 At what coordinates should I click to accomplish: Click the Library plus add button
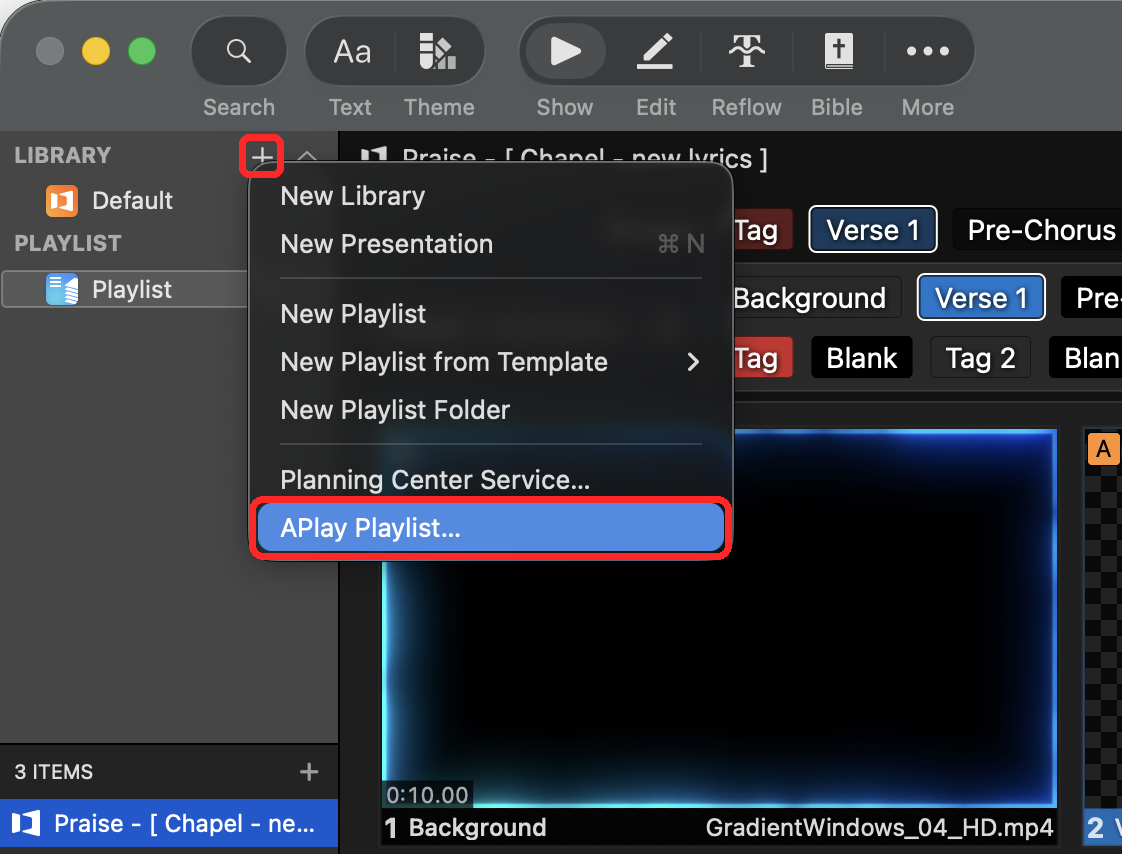(262, 156)
